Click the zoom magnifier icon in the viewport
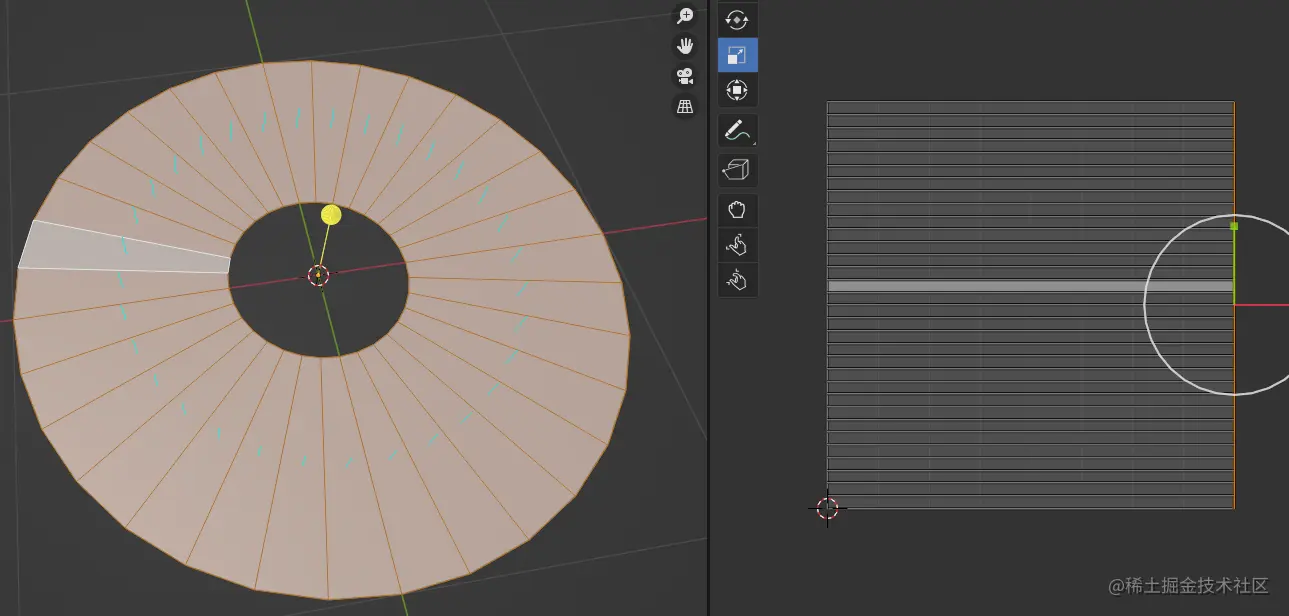 (x=685, y=16)
